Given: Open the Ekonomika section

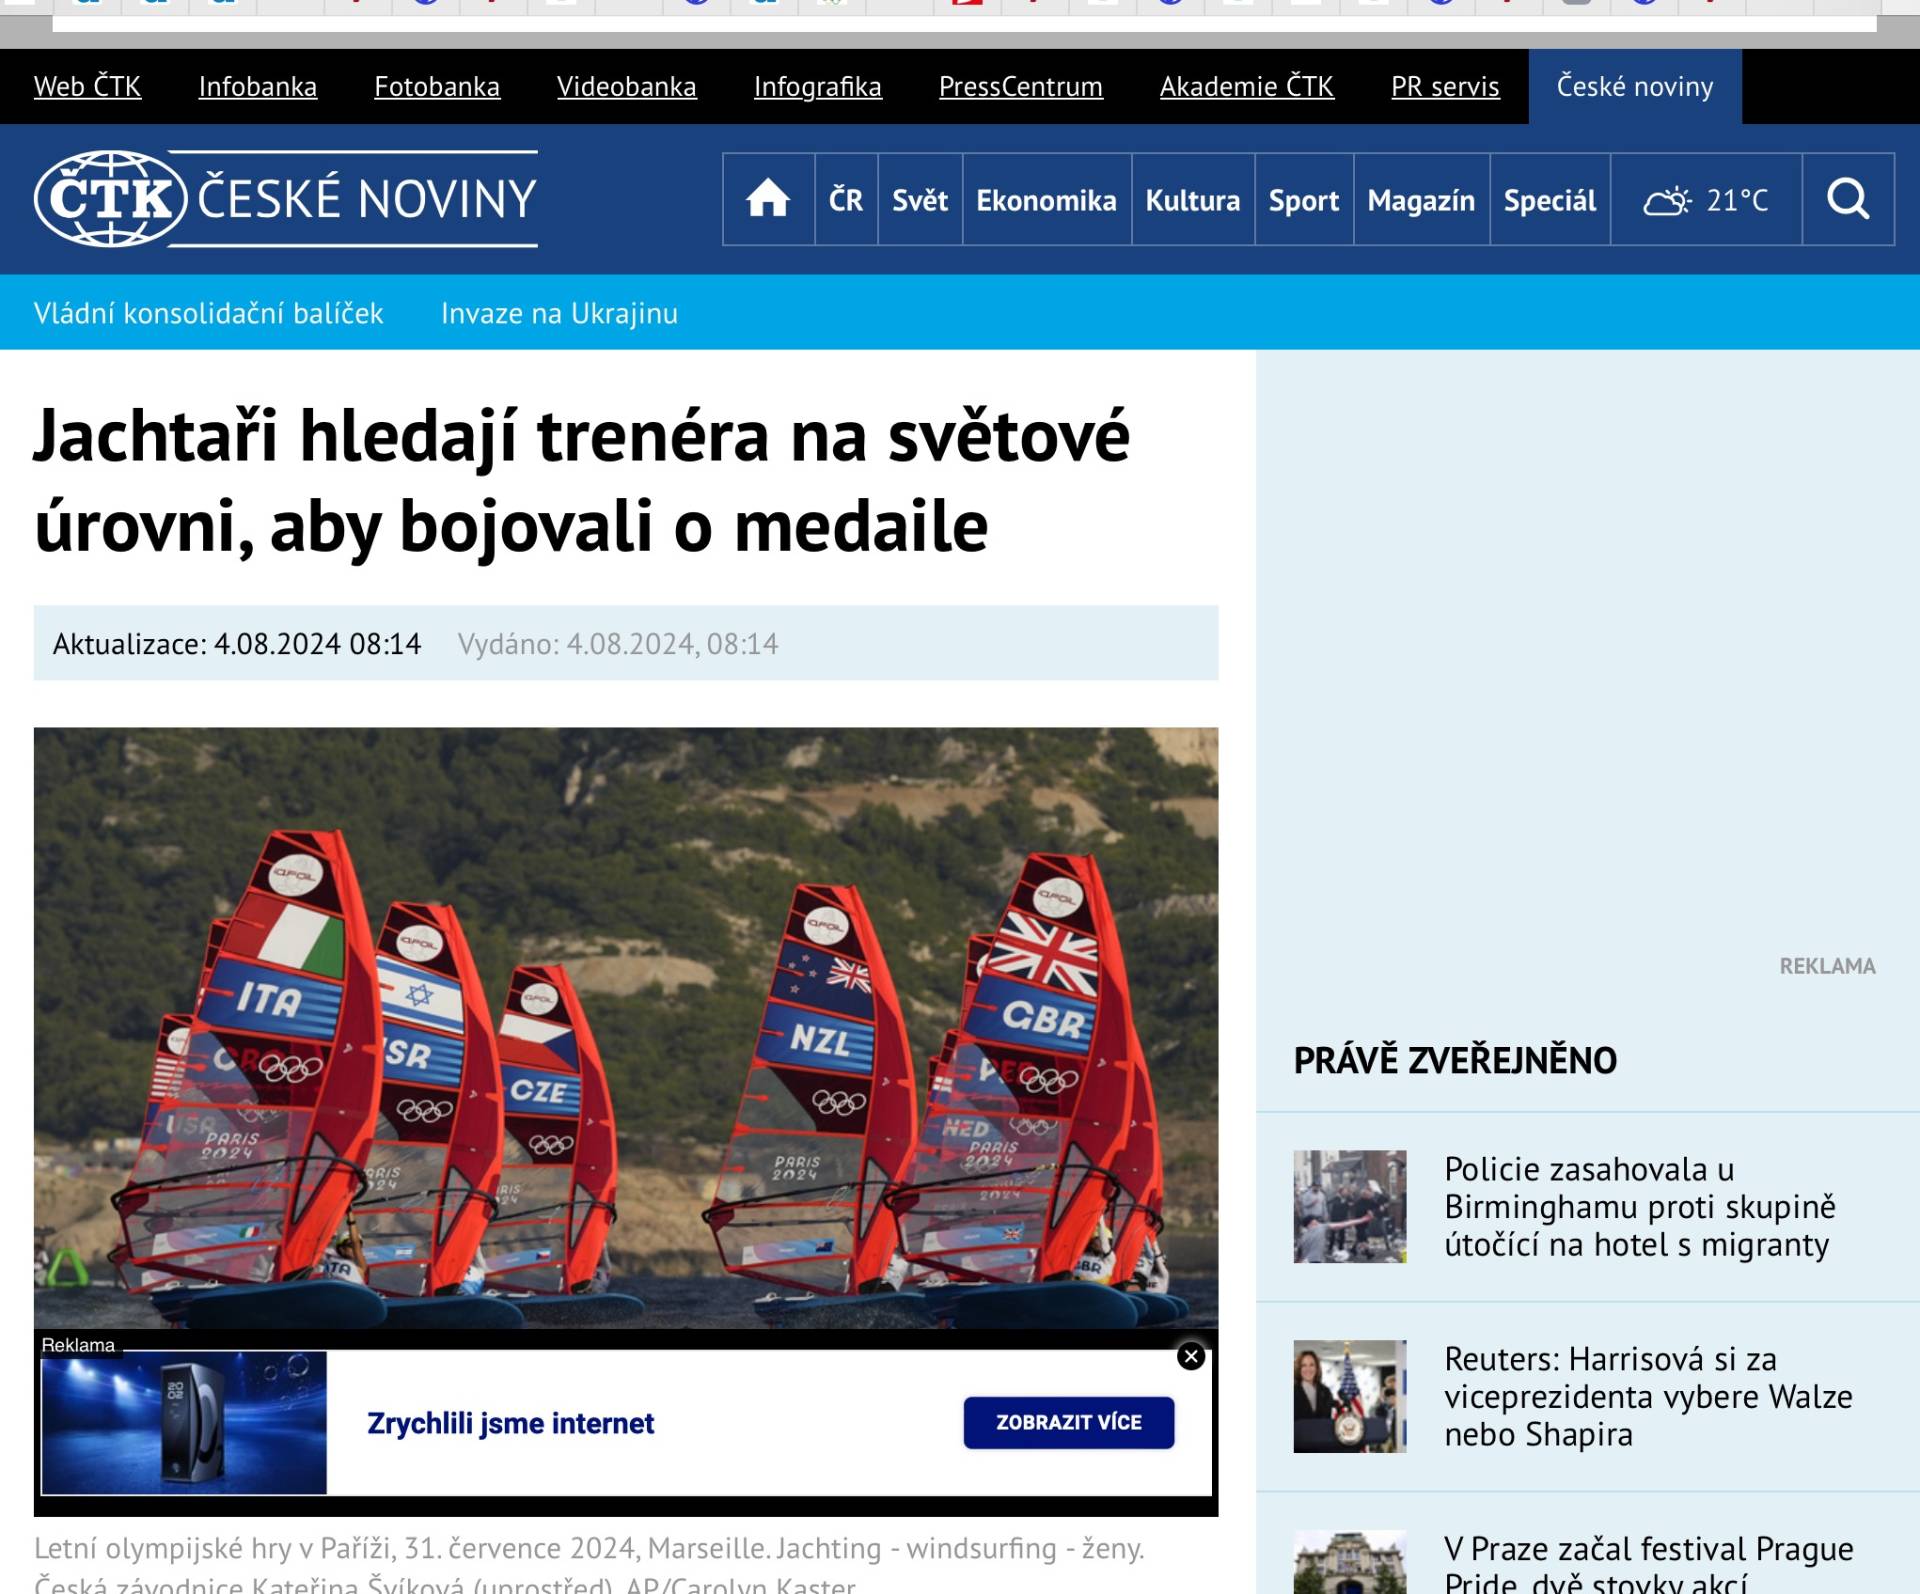Looking at the screenshot, I should pyautogui.click(x=1046, y=200).
